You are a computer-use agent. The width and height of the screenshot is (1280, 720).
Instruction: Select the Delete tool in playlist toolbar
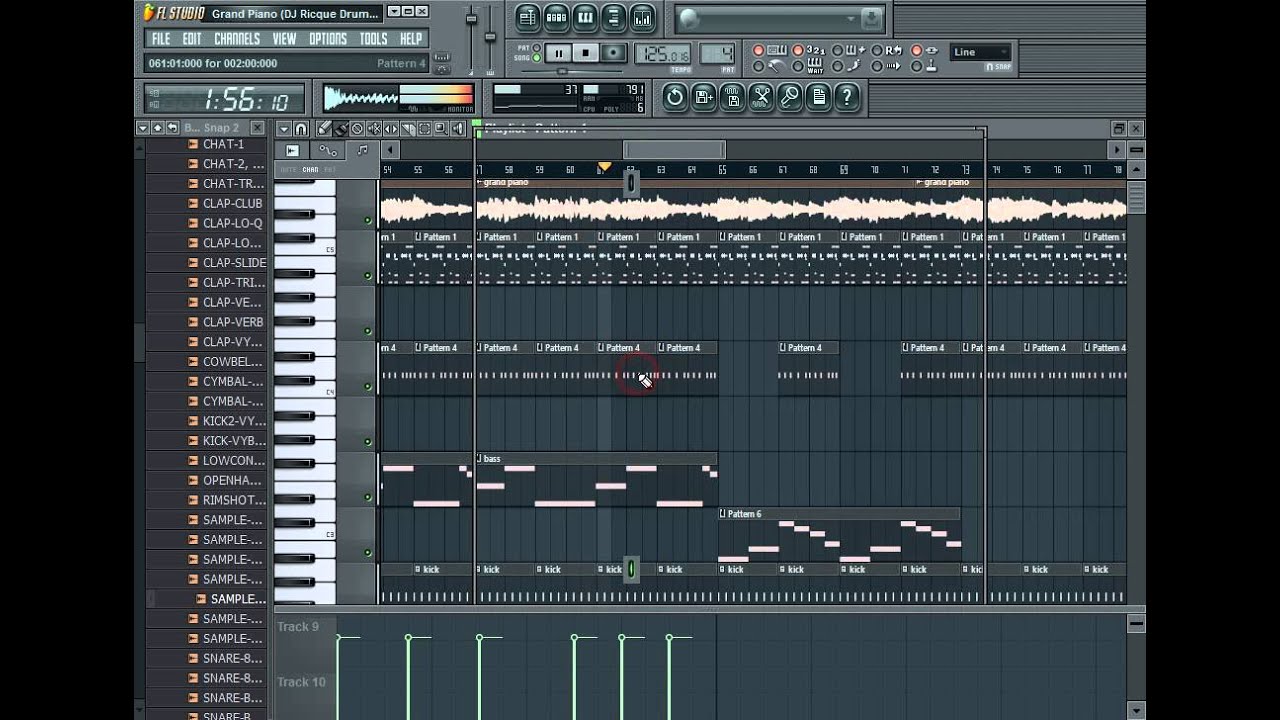pos(357,128)
